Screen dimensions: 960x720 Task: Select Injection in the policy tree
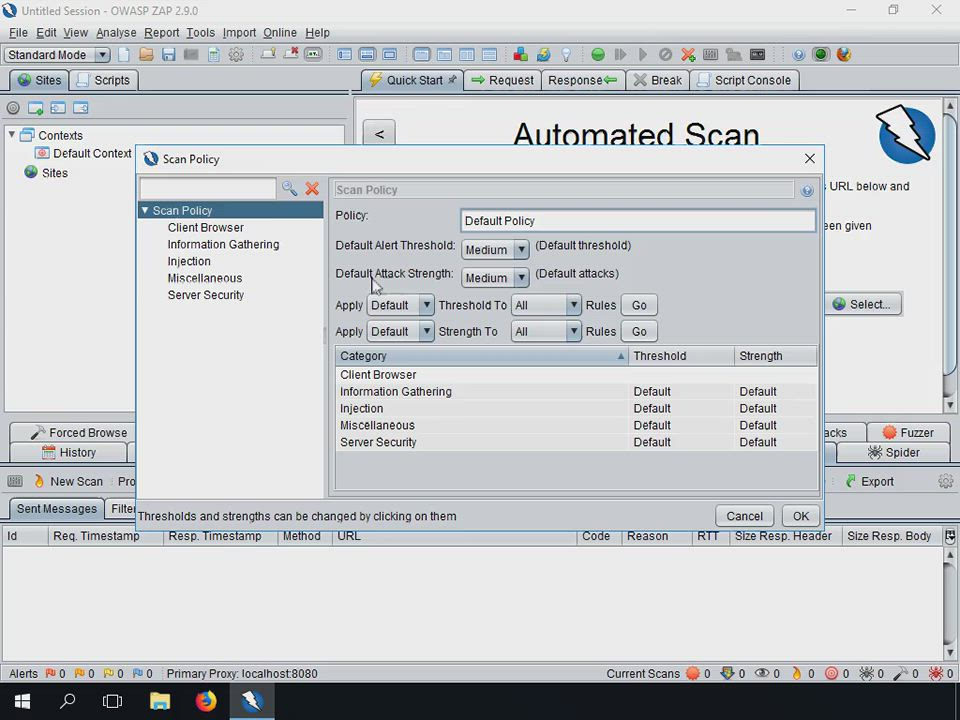189,261
